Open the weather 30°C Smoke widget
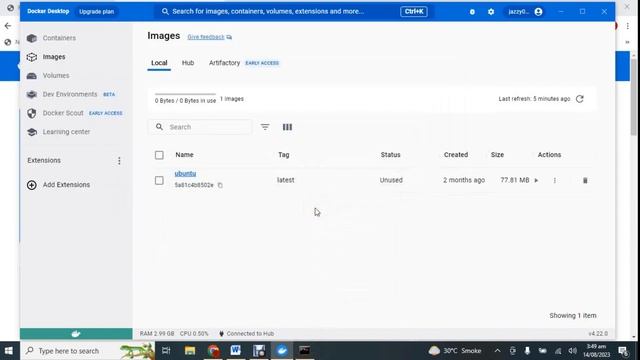This screenshot has height=360, width=640. click(455, 351)
